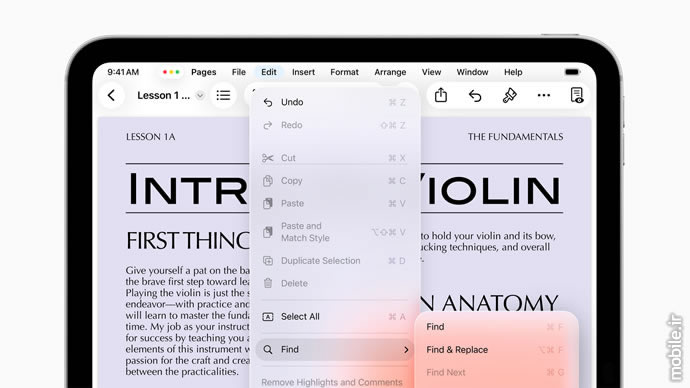The image size is (690, 388).
Task: Choose Delete in the Edit menu
Action: 334,284
